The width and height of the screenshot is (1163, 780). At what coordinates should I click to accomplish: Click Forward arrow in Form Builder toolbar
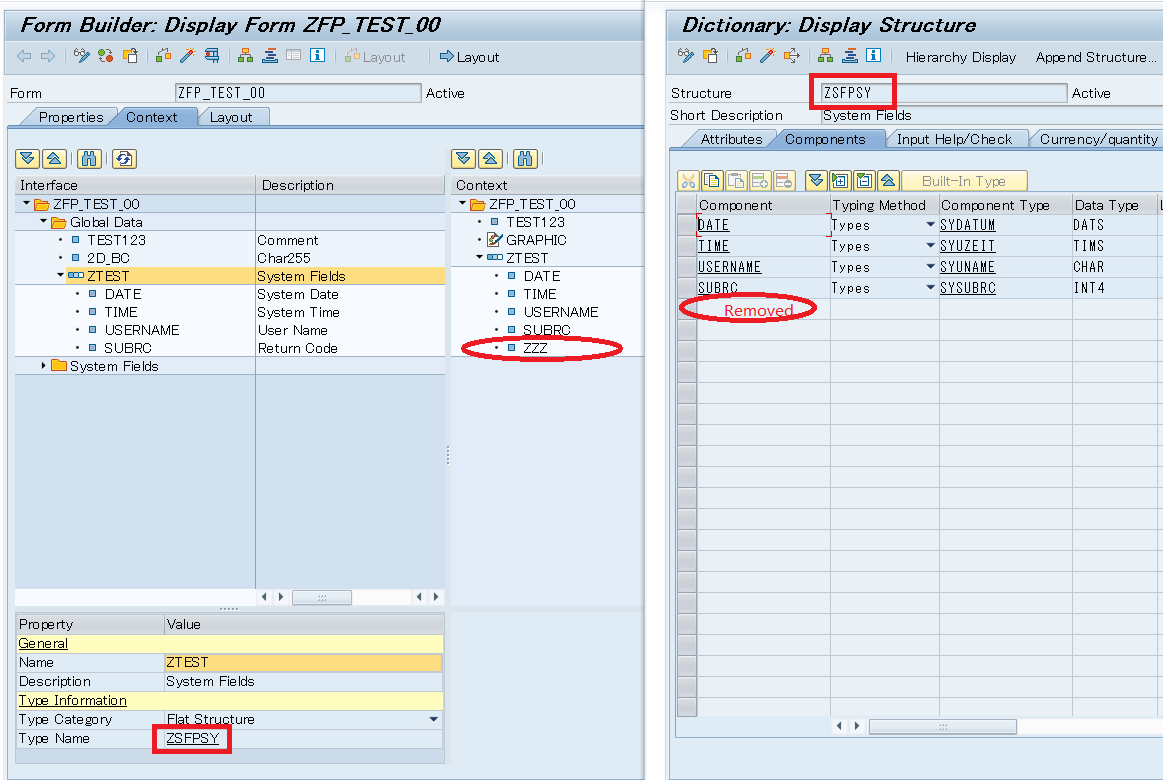47,56
